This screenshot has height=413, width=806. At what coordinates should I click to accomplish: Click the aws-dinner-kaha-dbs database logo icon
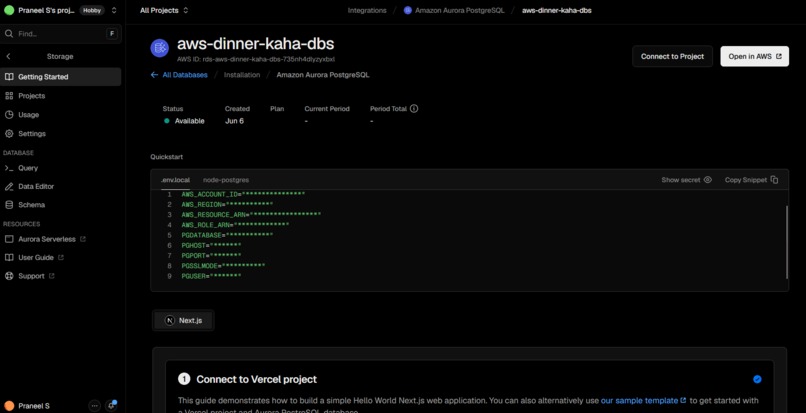[160, 48]
